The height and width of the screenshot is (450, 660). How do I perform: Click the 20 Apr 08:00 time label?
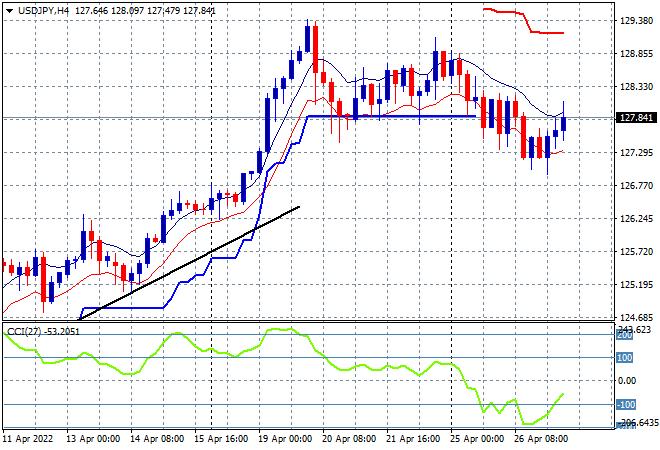pyautogui.click(x=349, y=439)
